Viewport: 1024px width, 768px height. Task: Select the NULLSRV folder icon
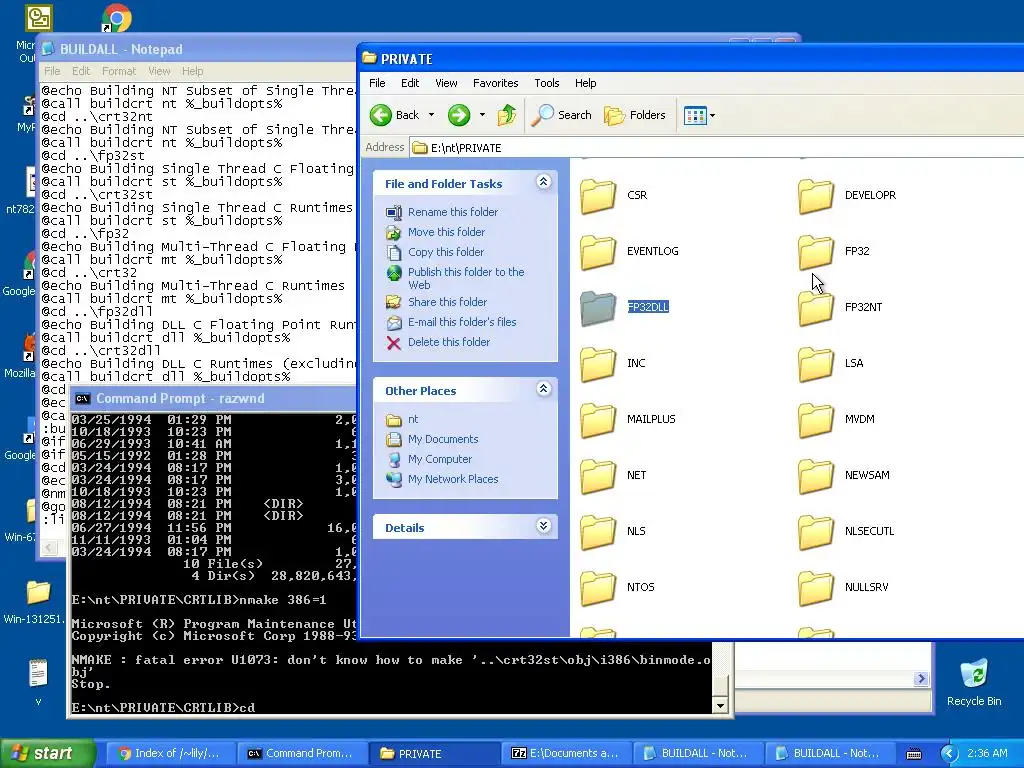coord(816,588)
